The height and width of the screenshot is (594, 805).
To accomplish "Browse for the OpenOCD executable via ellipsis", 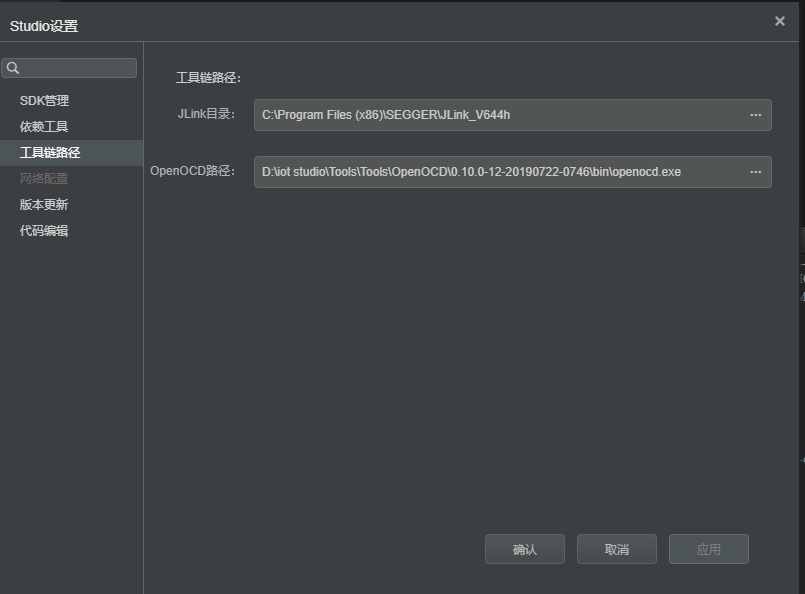I will (755, 172).
